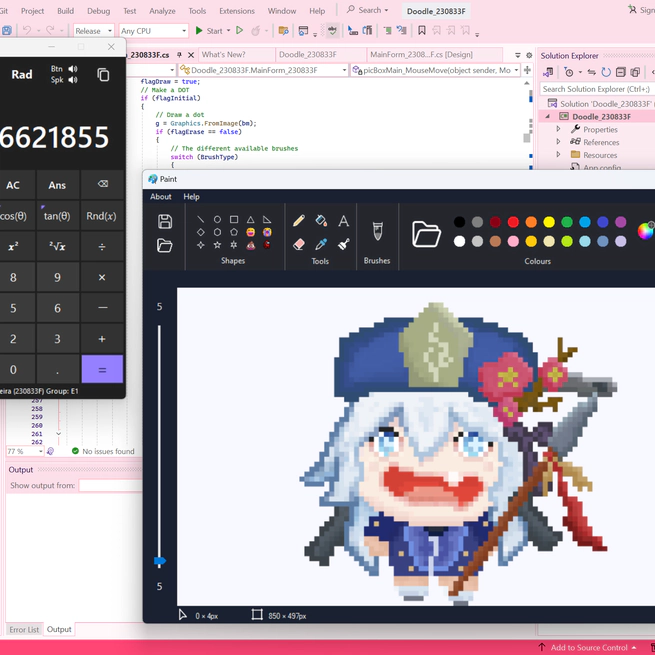Click the green Start debugging button
The image size is (655, 655).
209,31
